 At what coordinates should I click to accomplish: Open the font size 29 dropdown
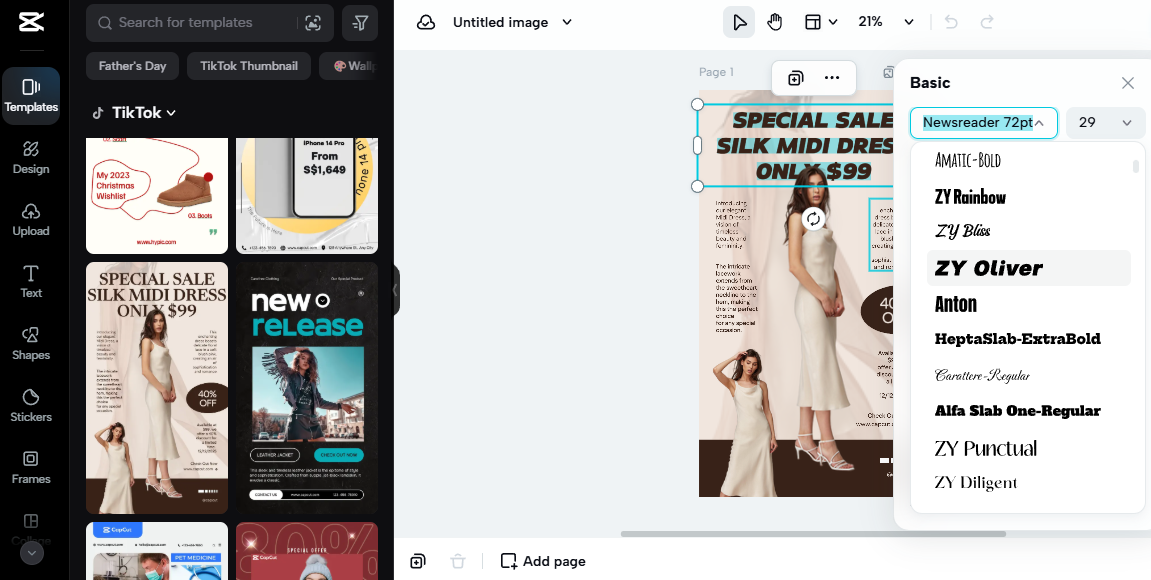point(1105,123)
